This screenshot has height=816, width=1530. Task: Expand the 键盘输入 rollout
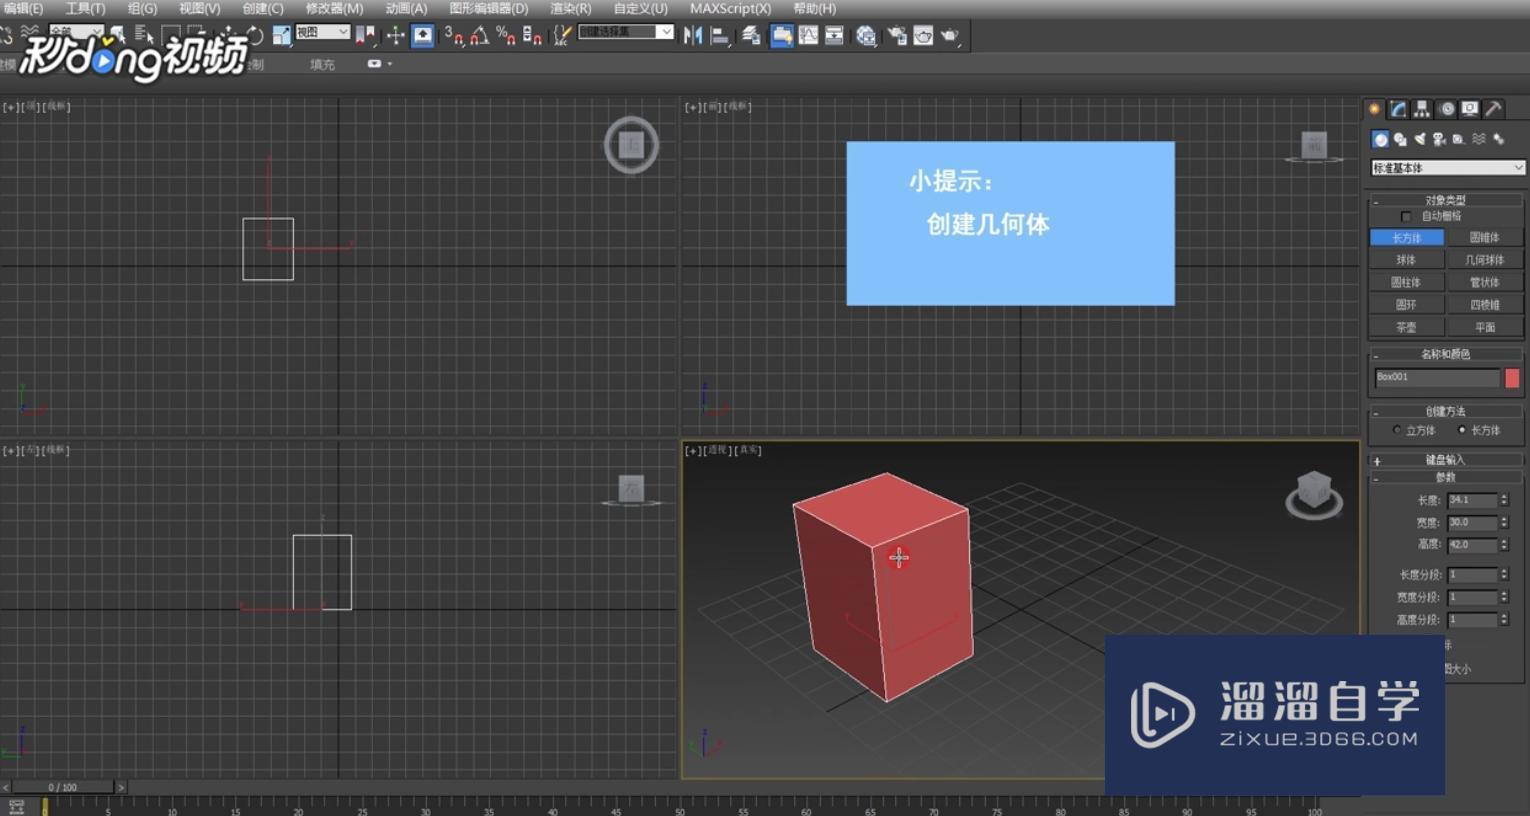point(1445,460)
